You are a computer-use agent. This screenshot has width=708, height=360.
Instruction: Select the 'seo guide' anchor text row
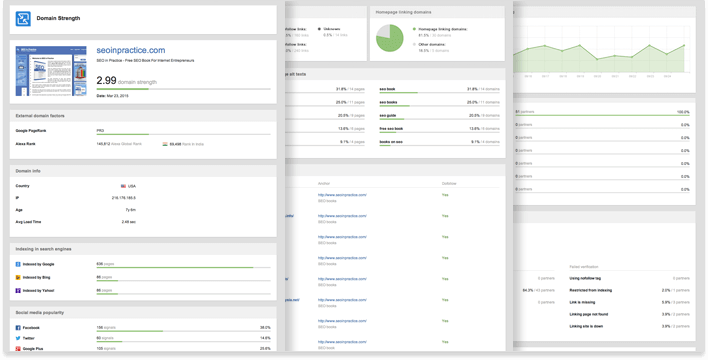click(439, 117)
